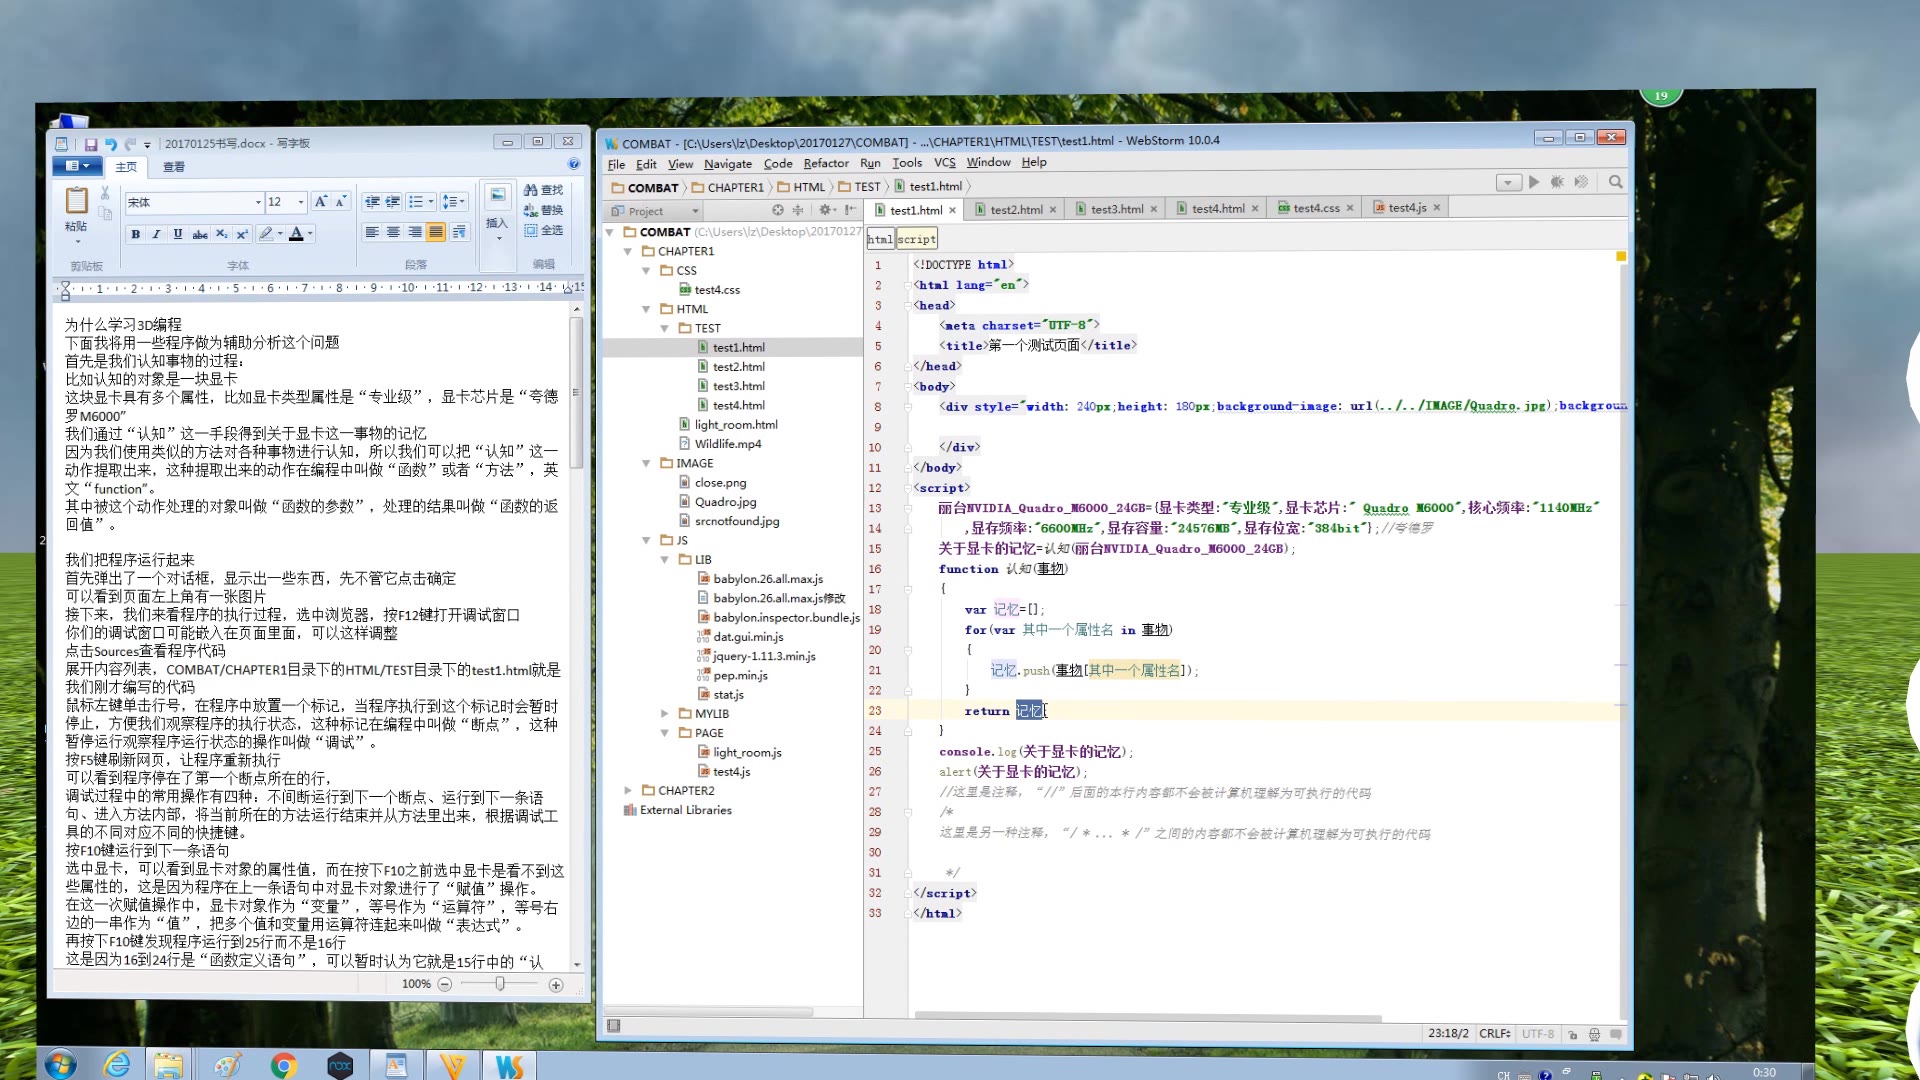Click the 替换 replace button

(544, 210)
